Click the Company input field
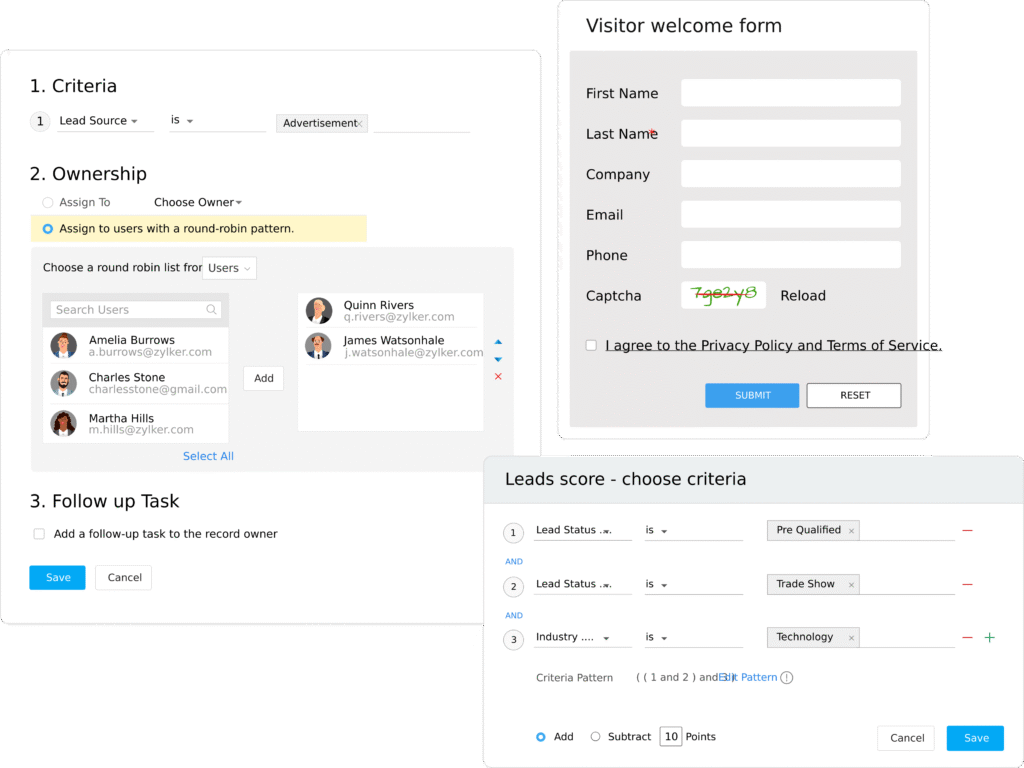Image resolution: width=1024 pixels, height=768 pixels. pyautogui.click(x=791, y=174)
